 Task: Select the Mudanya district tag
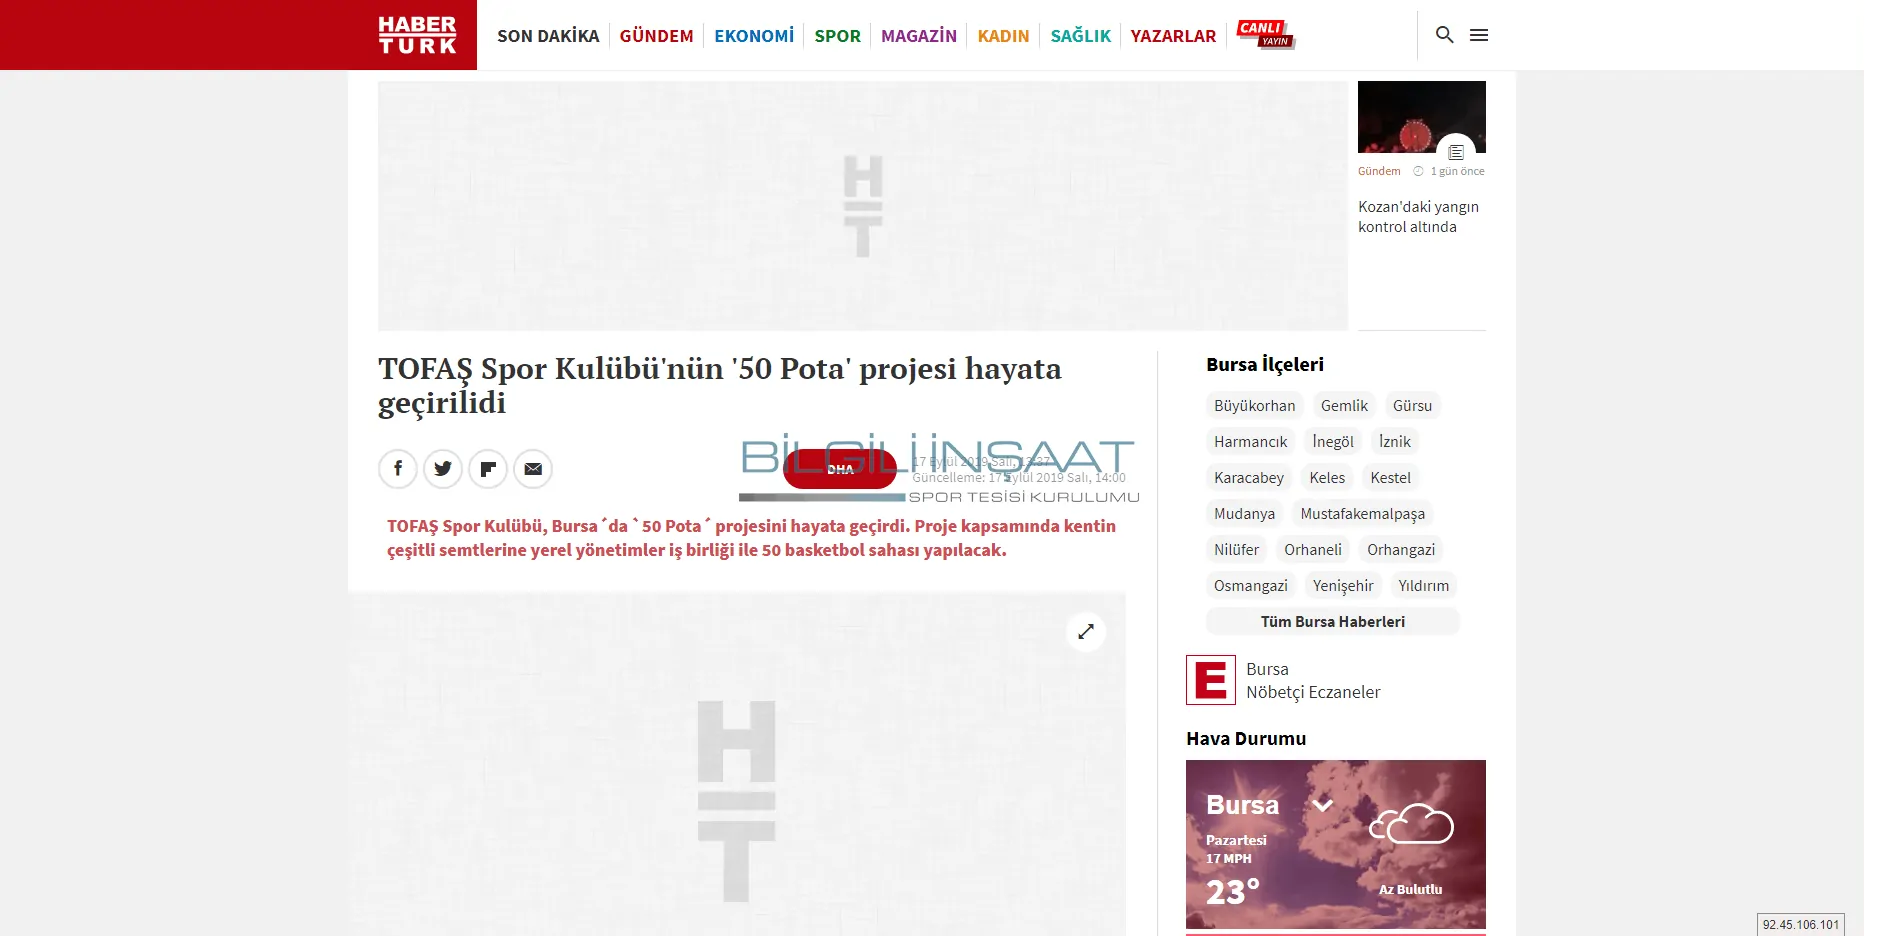[x=1244, y=514]
